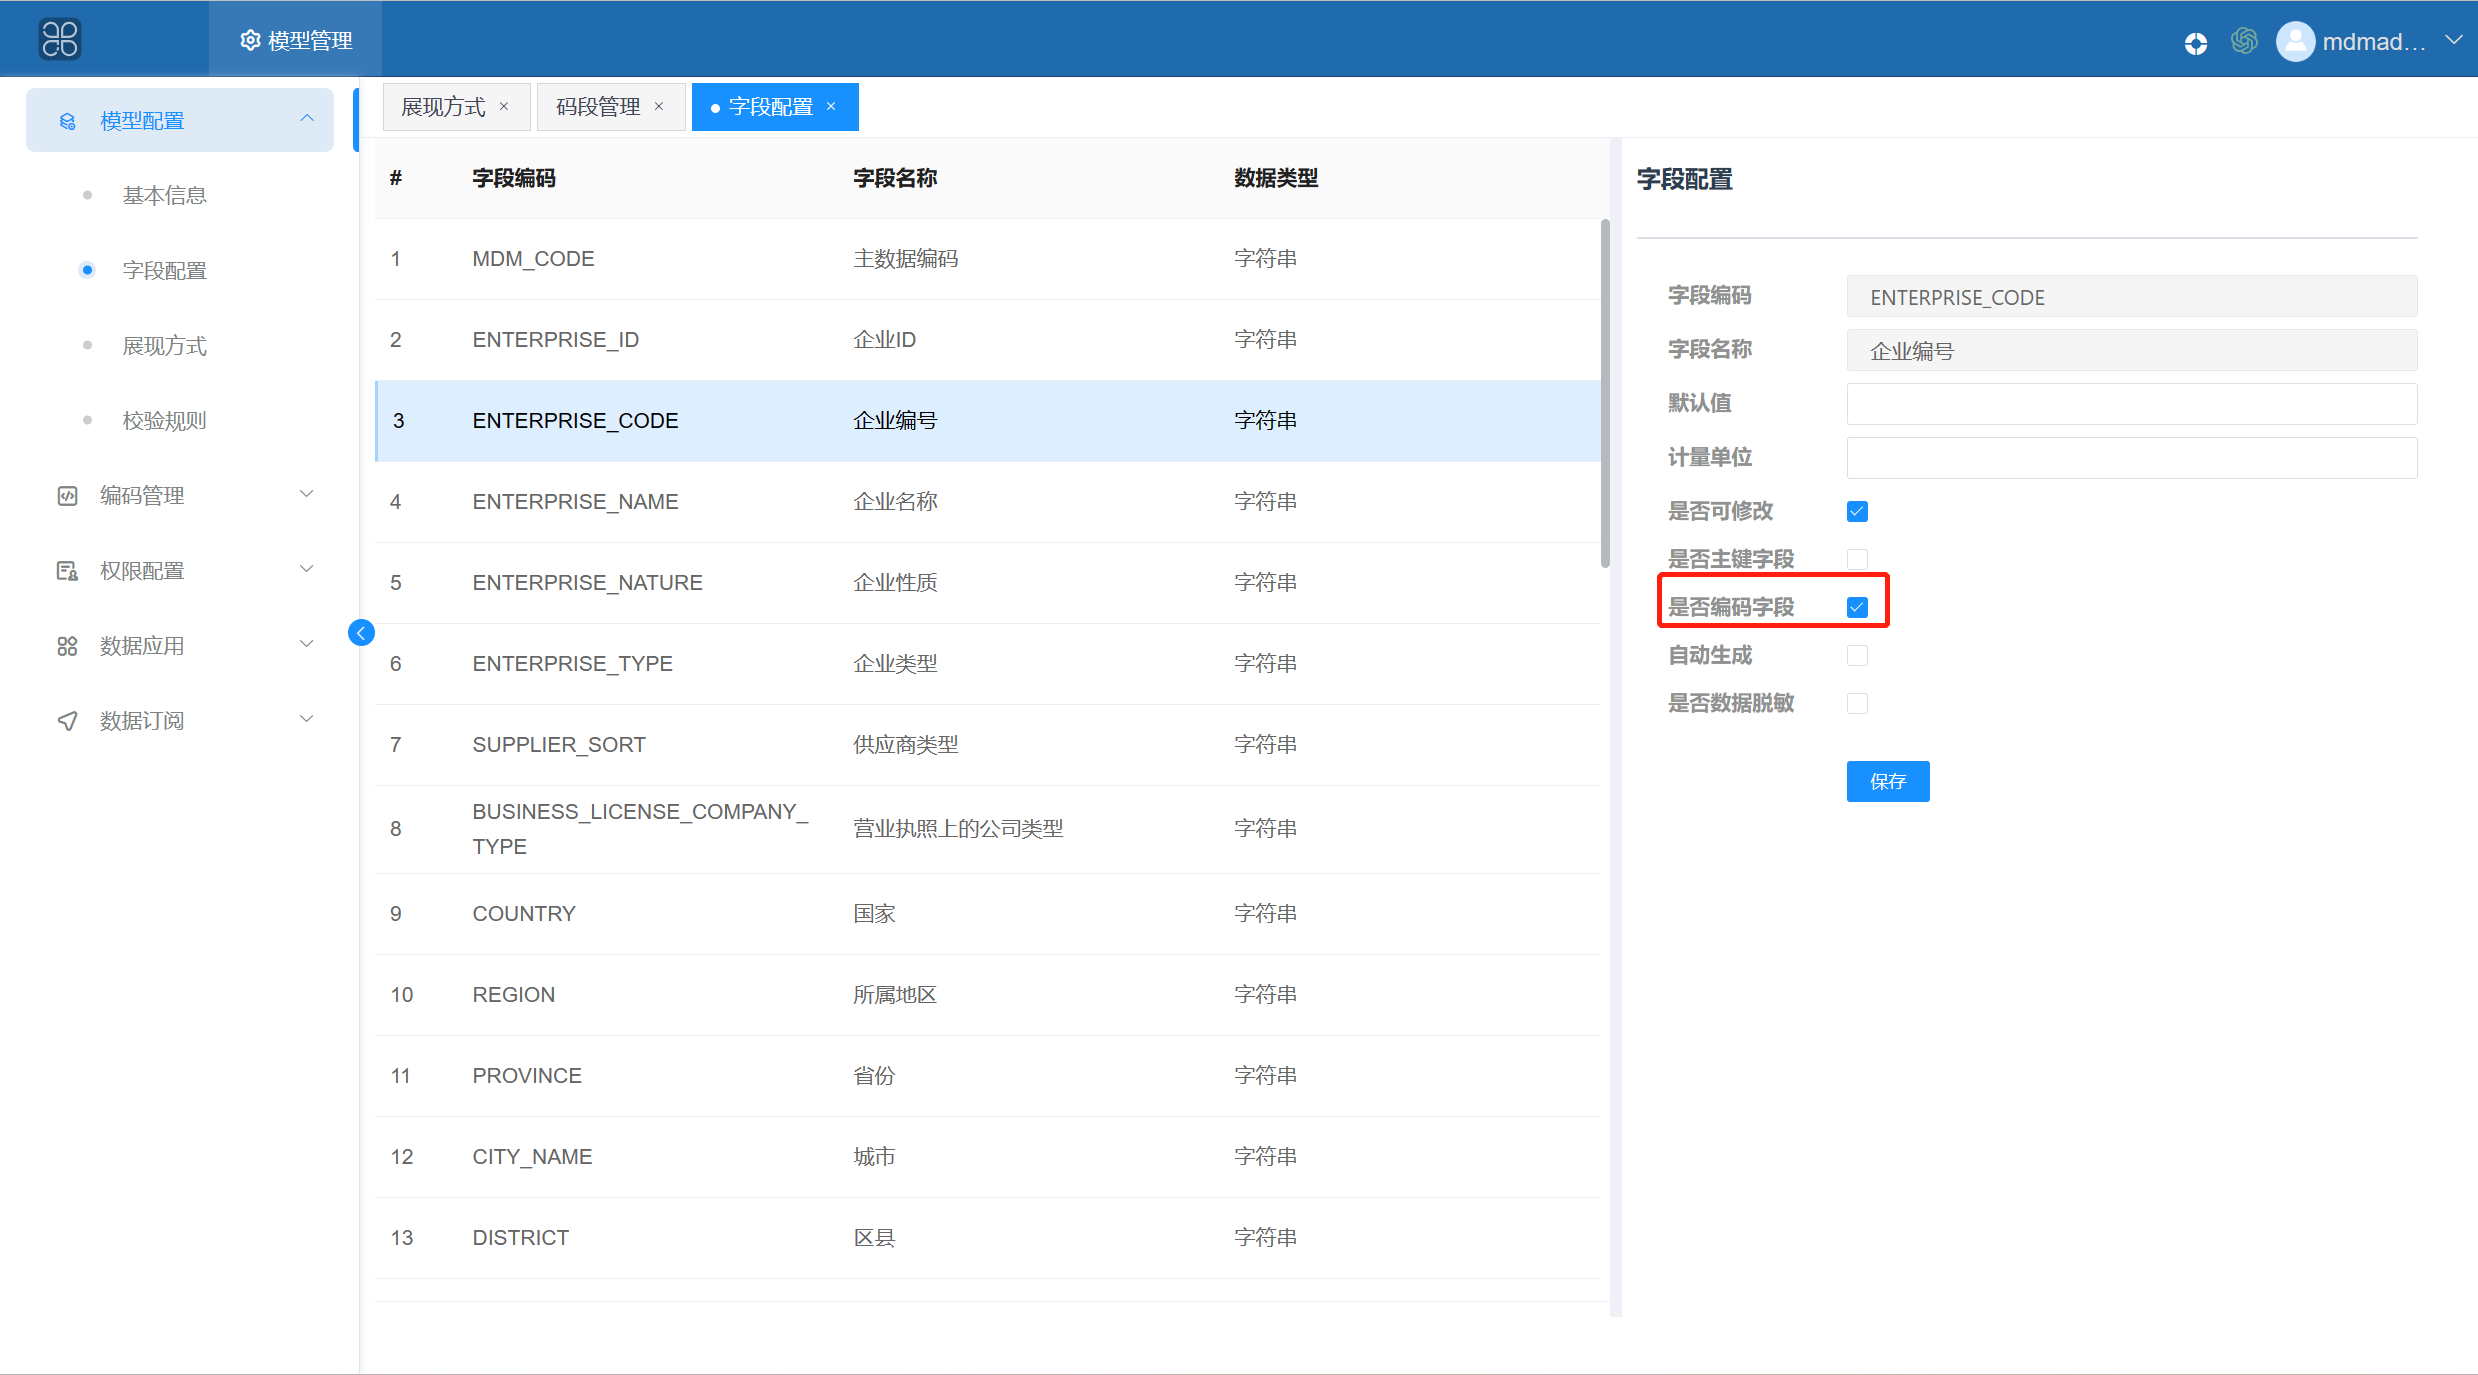
Task: Enable the 是否主键字段 checkbox
Action: [1857, 559]
